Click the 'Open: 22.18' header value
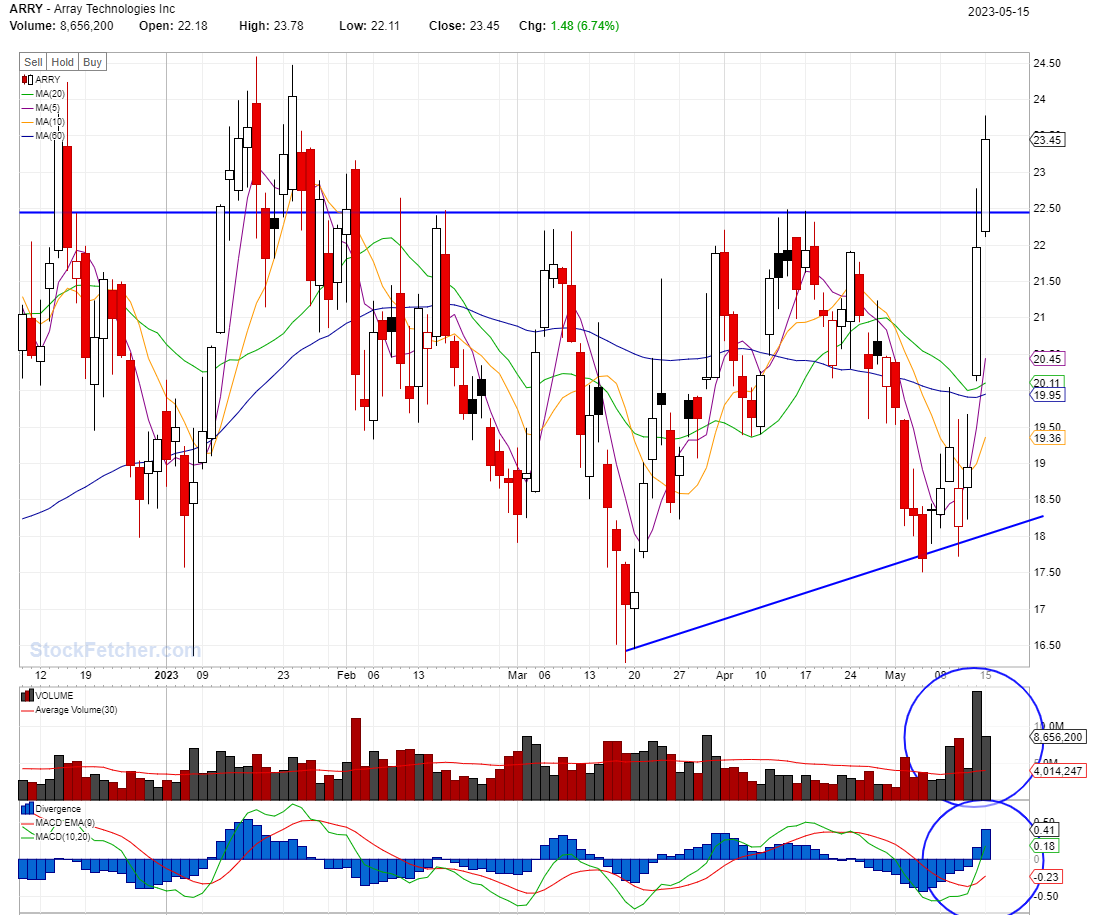Viewport: 1094px width, 915px height. click(x=173, y=26)
